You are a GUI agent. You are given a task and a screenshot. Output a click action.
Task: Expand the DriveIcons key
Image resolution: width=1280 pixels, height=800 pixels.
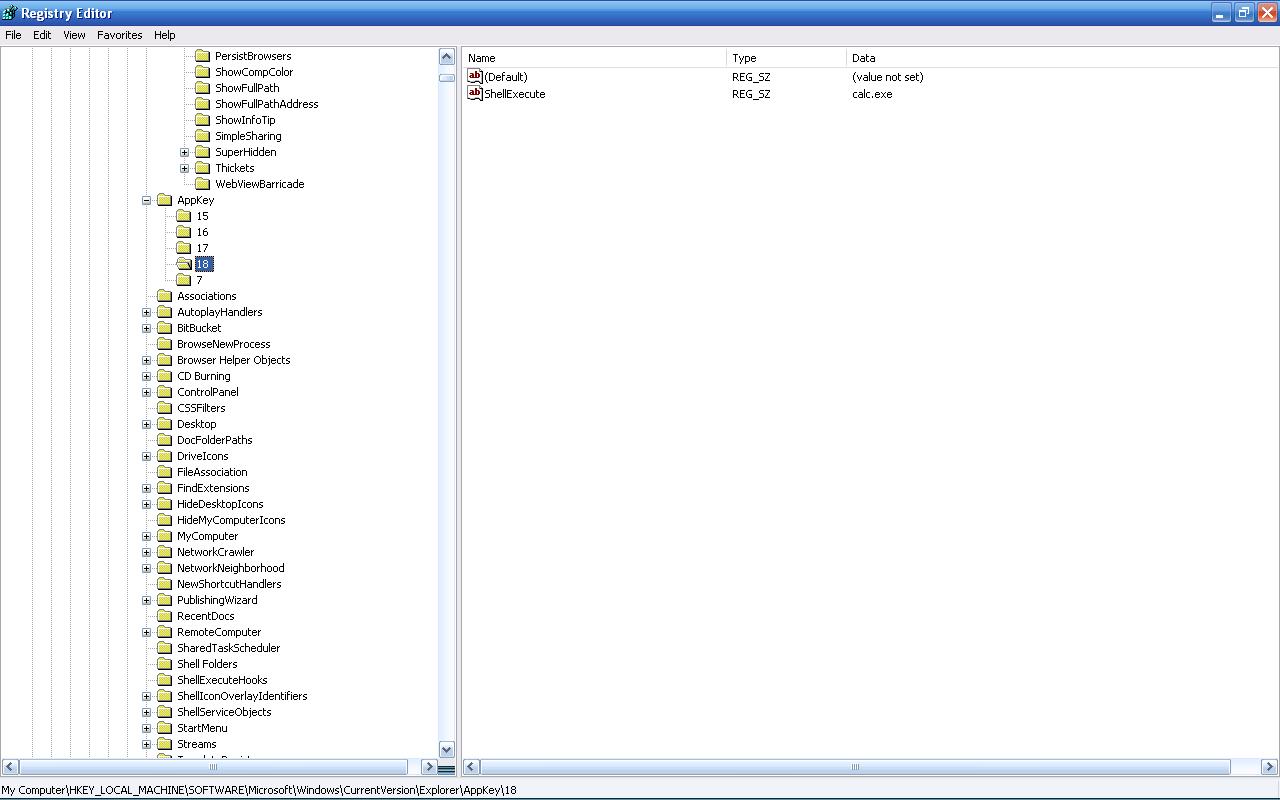(147, 456)
